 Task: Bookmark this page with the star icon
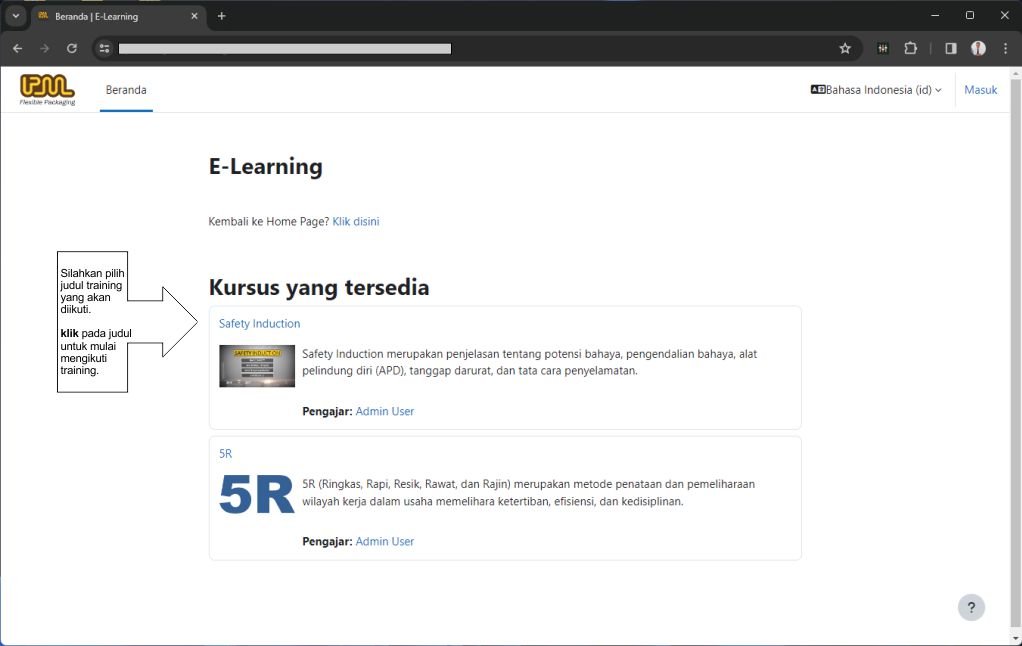(x=845, y=48)
